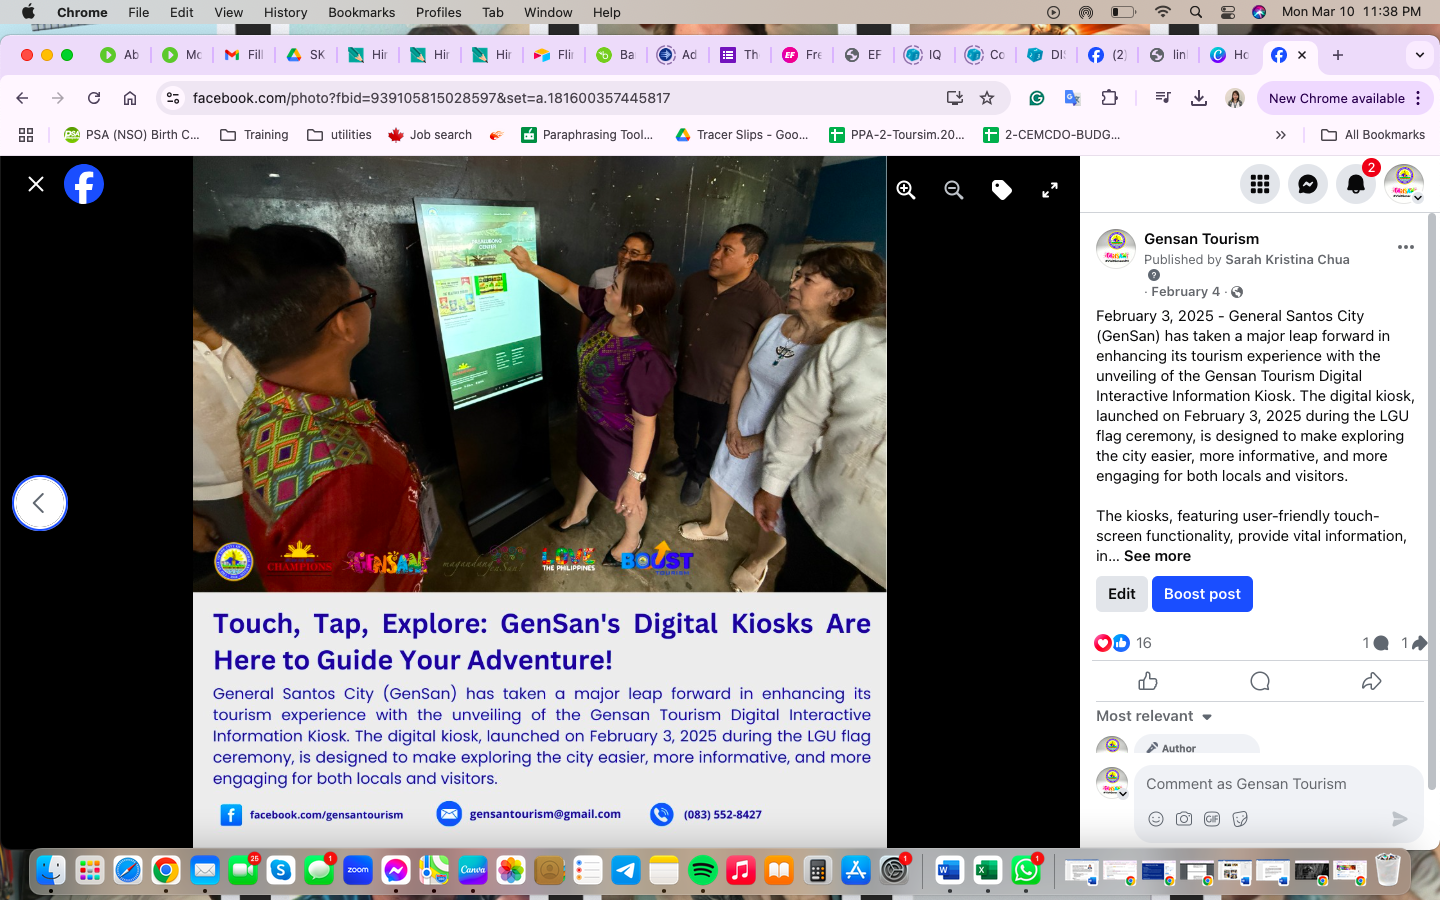Image resolution: width=1440 pixels, height=900 pixels.
Task: Open Microsoft Word from the Dock
Action: click(949, 870)
